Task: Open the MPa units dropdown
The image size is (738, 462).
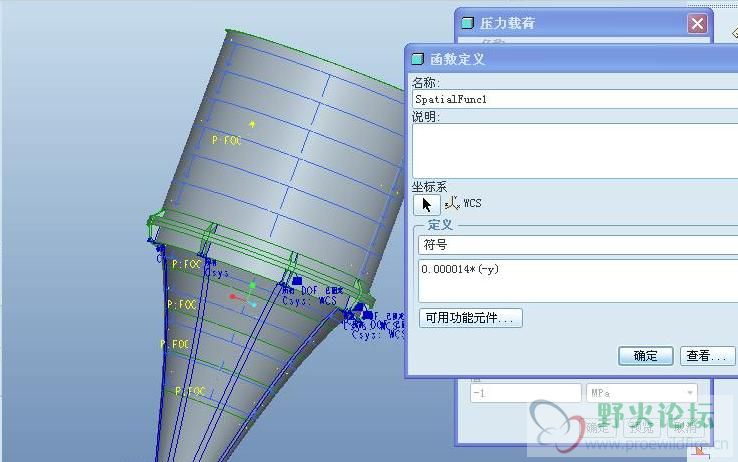Action: tap(641, 393)
